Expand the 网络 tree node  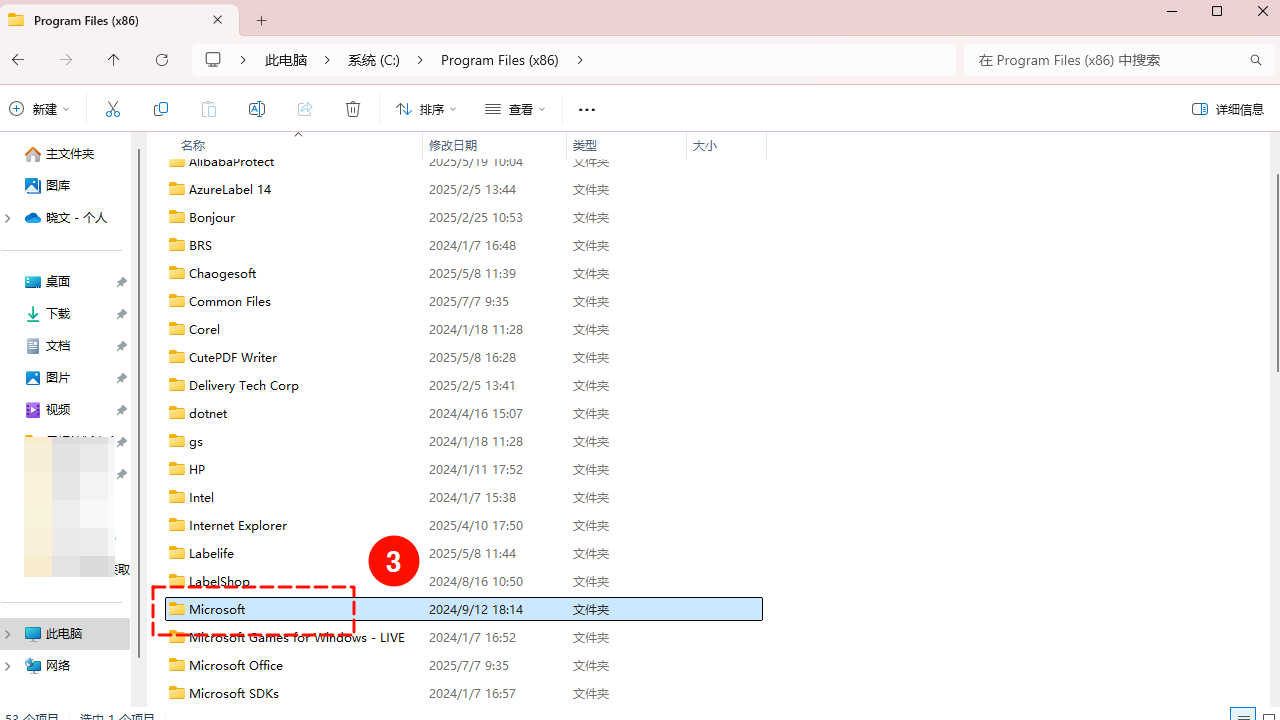pos(8,665)
